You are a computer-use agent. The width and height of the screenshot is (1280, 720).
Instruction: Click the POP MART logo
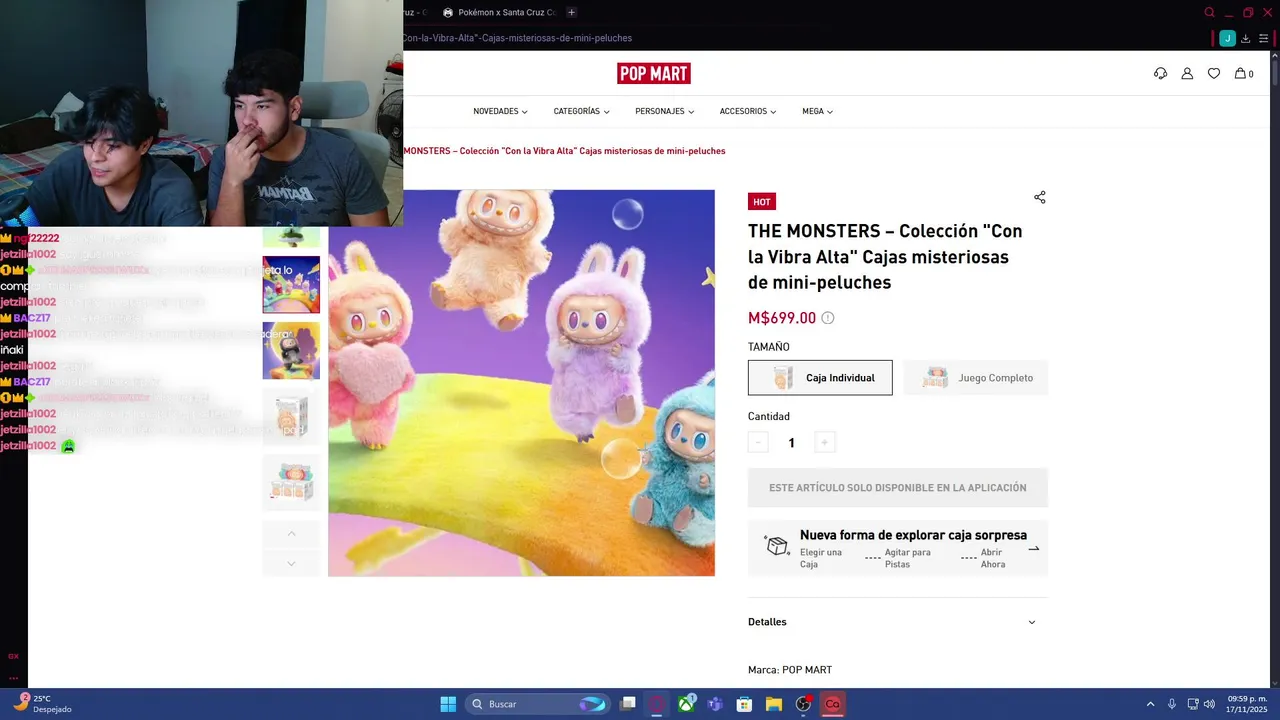653,73
